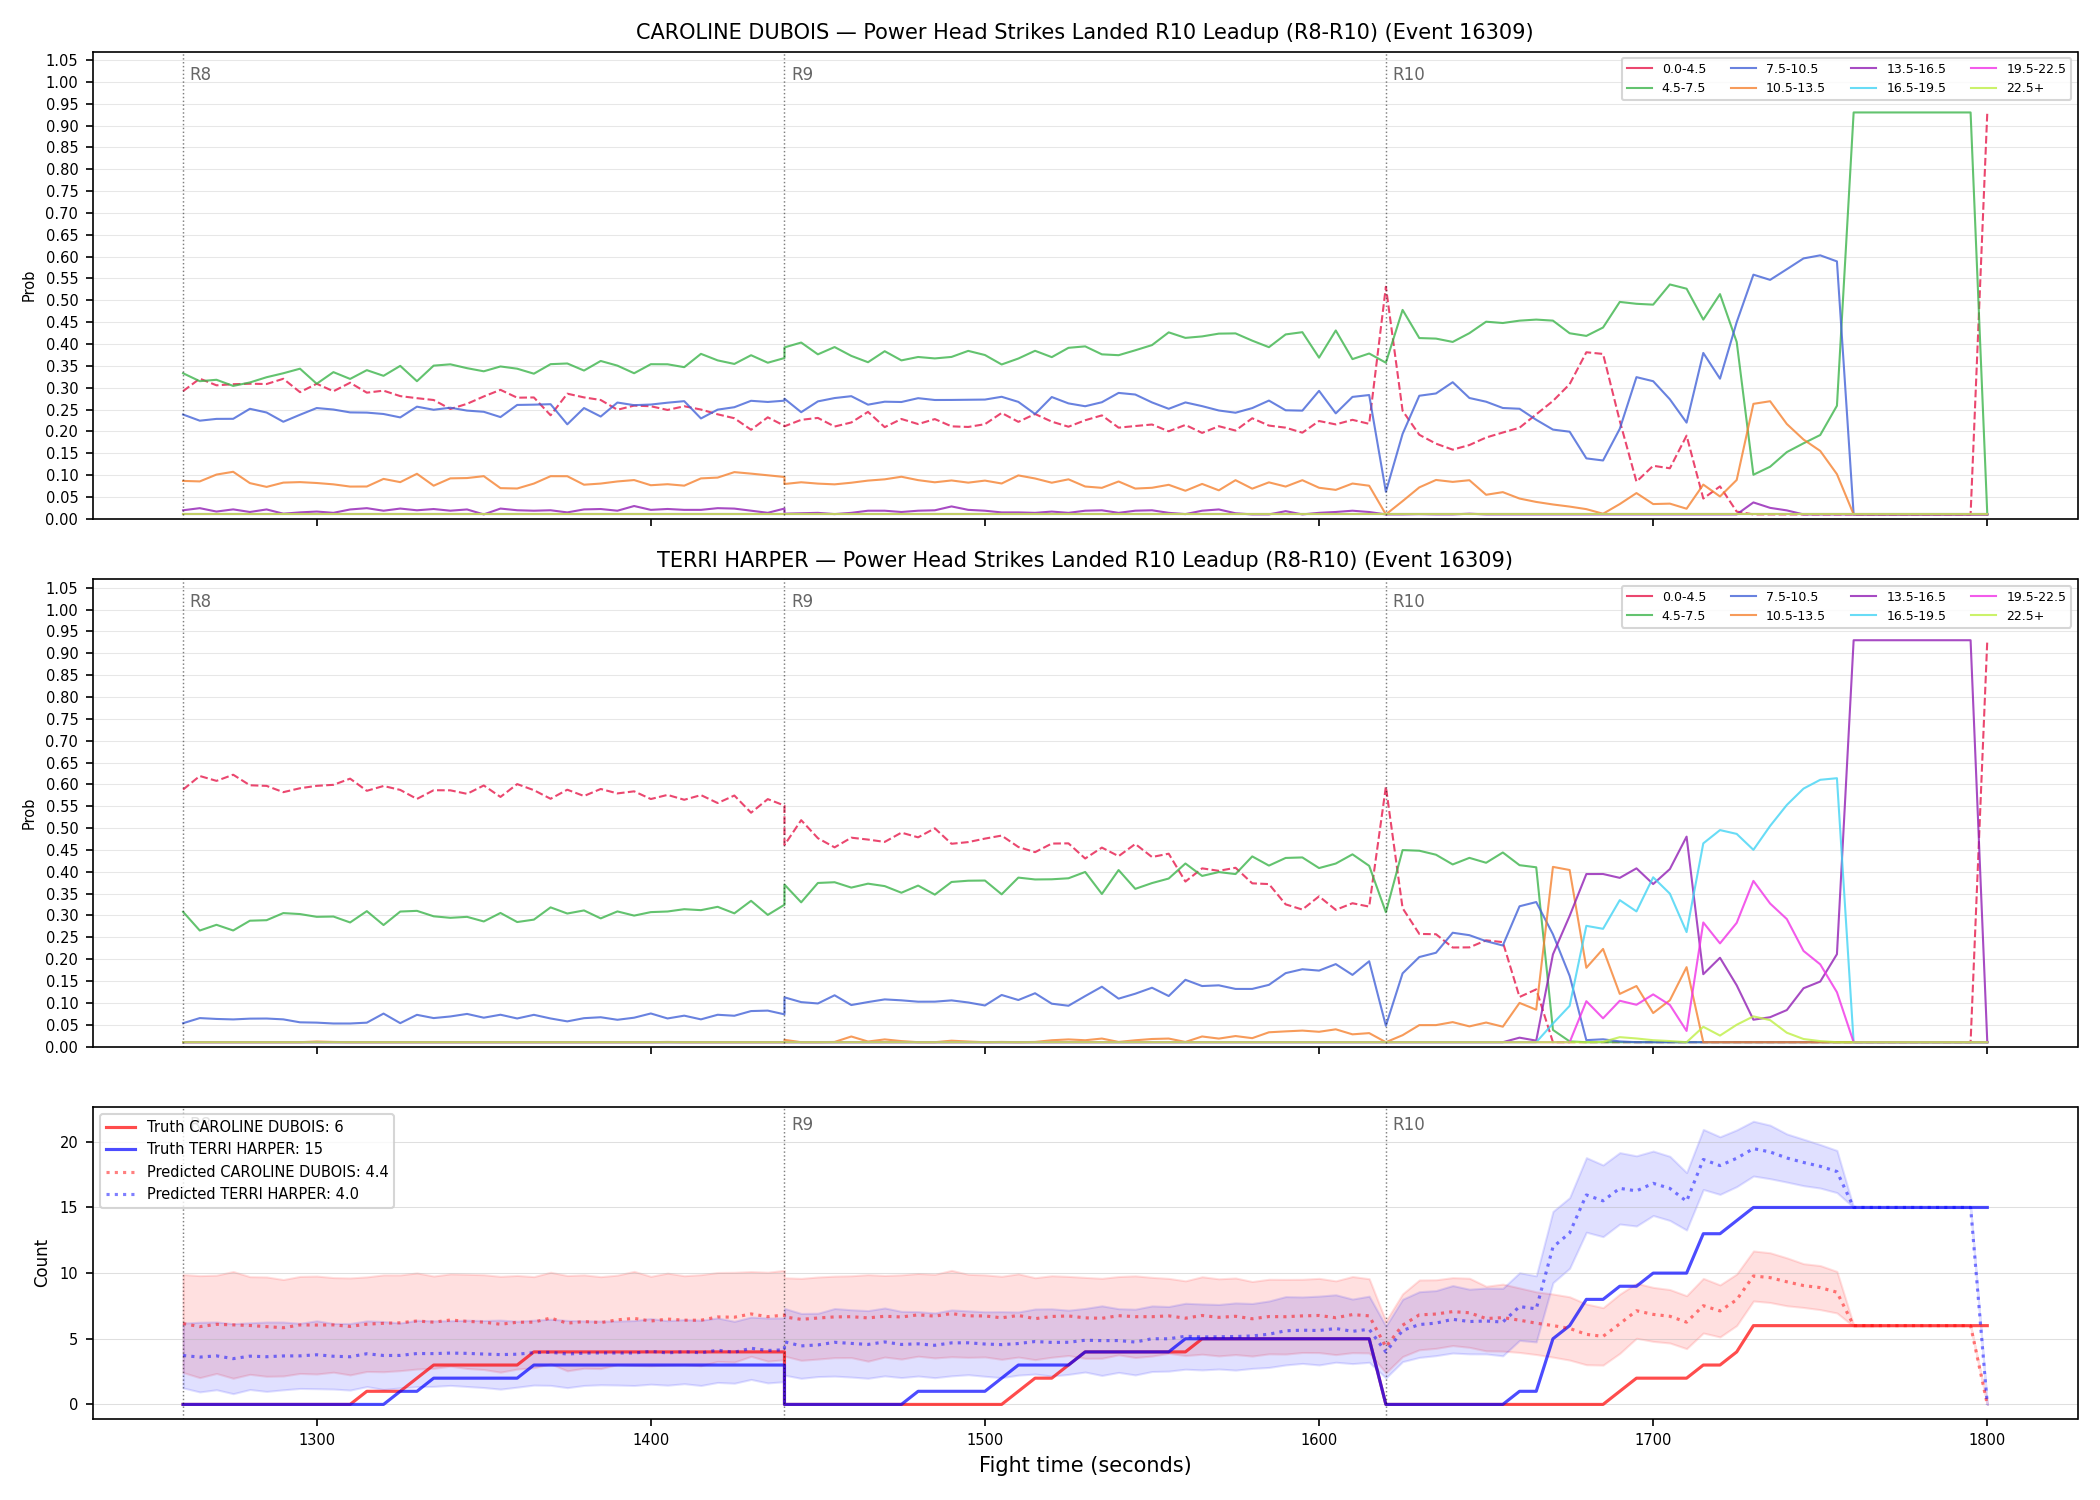Click the 1.05 tick in Dubois chart
The width and height of the screenshot is (2100, 1500).
pyautogui.click(x=62, y=61)
